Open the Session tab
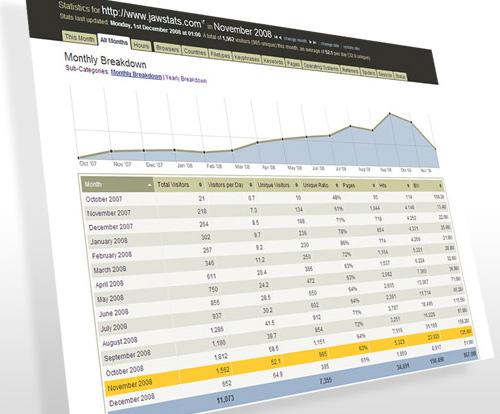The height and width of the screenshot is (414, 500). pyautogui.click(x=385, y=74)
